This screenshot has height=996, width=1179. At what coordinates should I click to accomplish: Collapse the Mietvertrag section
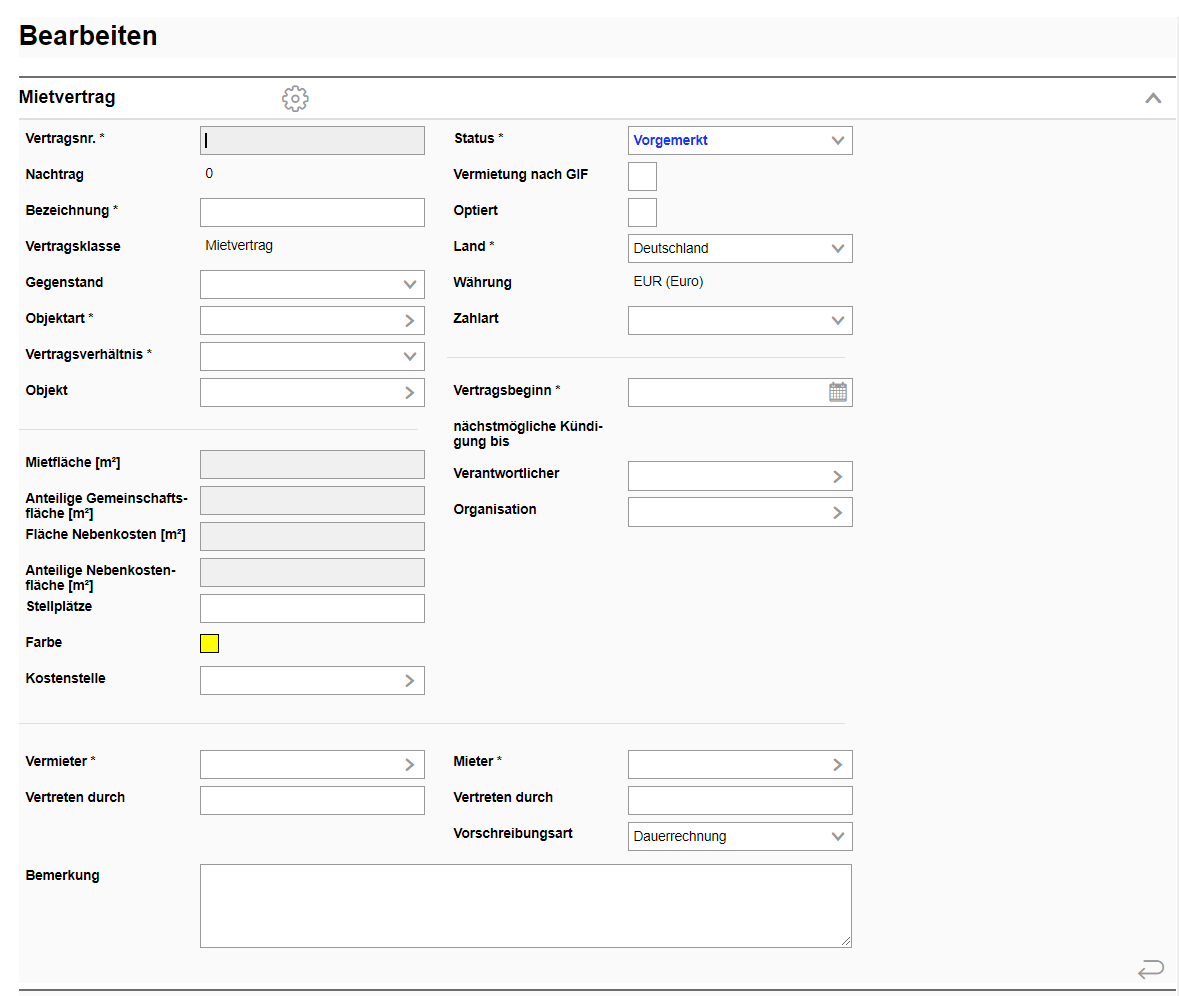tap(1152, 98)
